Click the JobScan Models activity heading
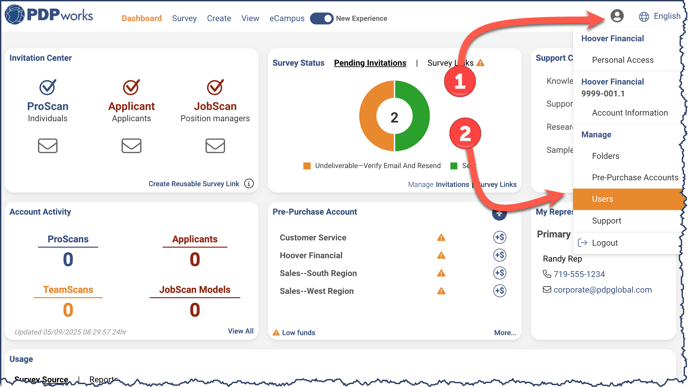688x387 pixels. (x=195, y=290)
